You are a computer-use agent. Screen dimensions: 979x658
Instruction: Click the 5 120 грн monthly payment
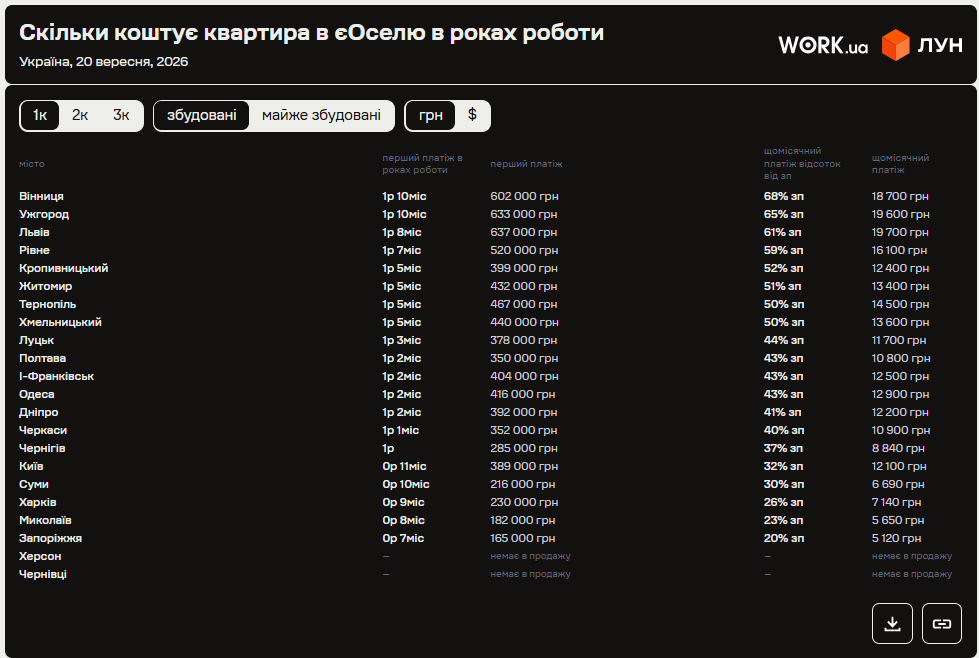(897, 539)
